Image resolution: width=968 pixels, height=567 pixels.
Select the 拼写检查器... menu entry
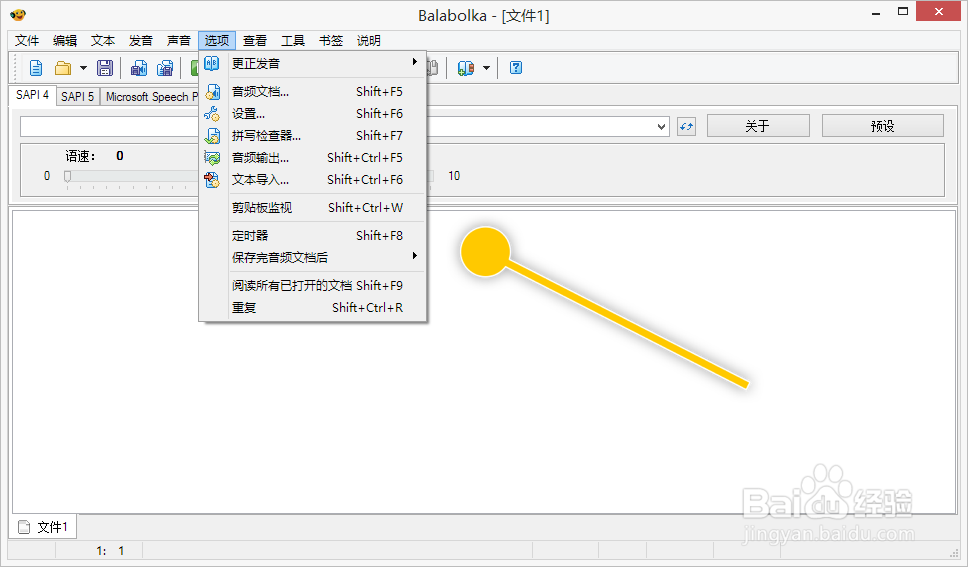(x=312, y=136)
